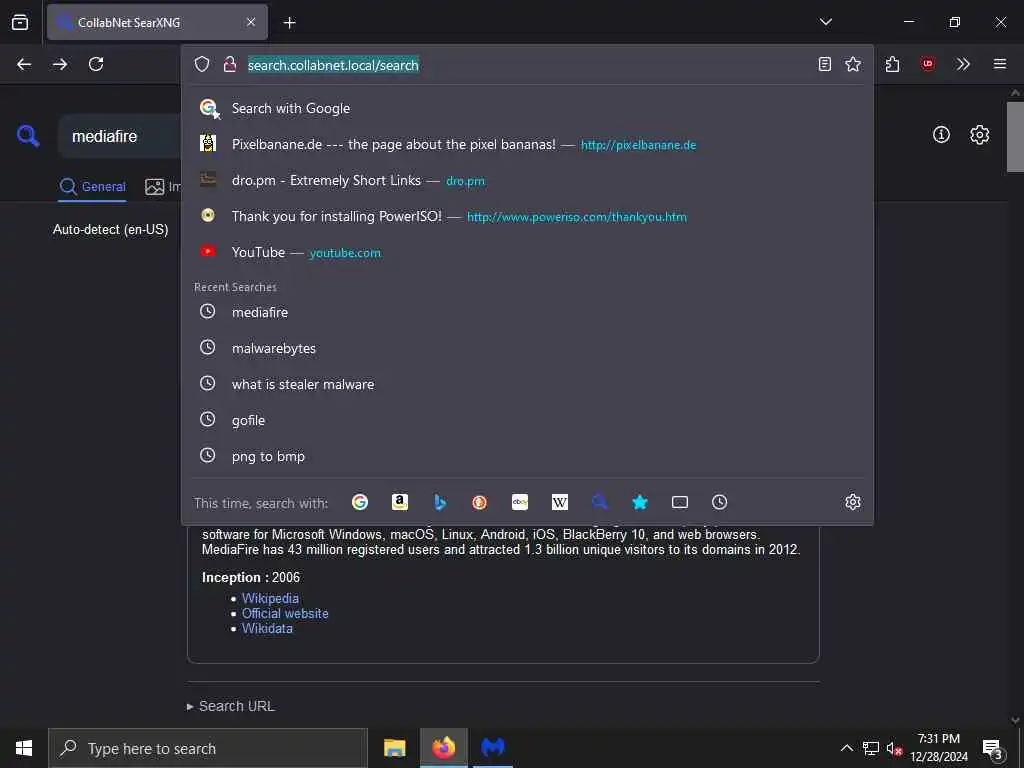Viewport: 1024px width, 768px height.
Task: Select the CollabNet SearXNG tab
Action: (x=157, y=22)
